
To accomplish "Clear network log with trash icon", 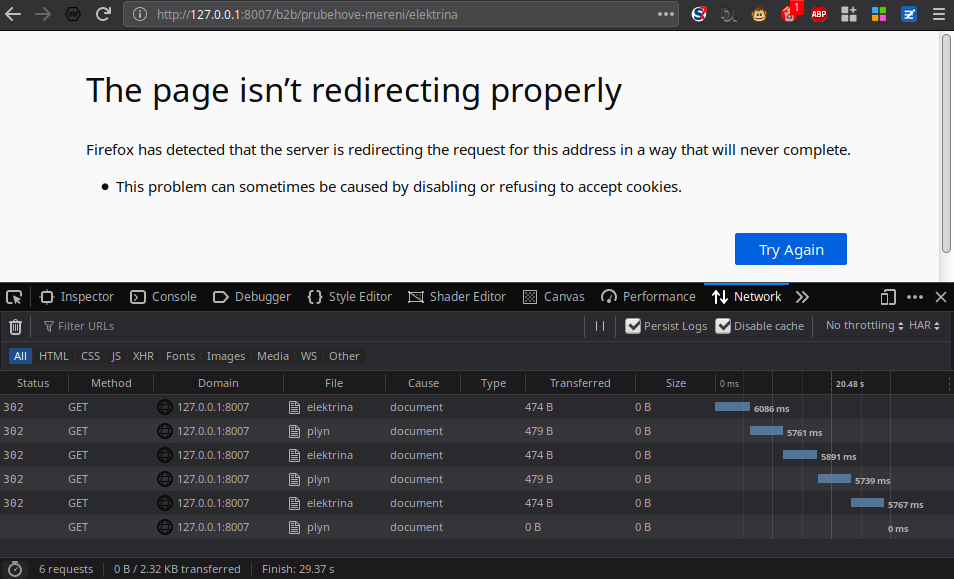I will pyautogui.click(x=15, y=326).
